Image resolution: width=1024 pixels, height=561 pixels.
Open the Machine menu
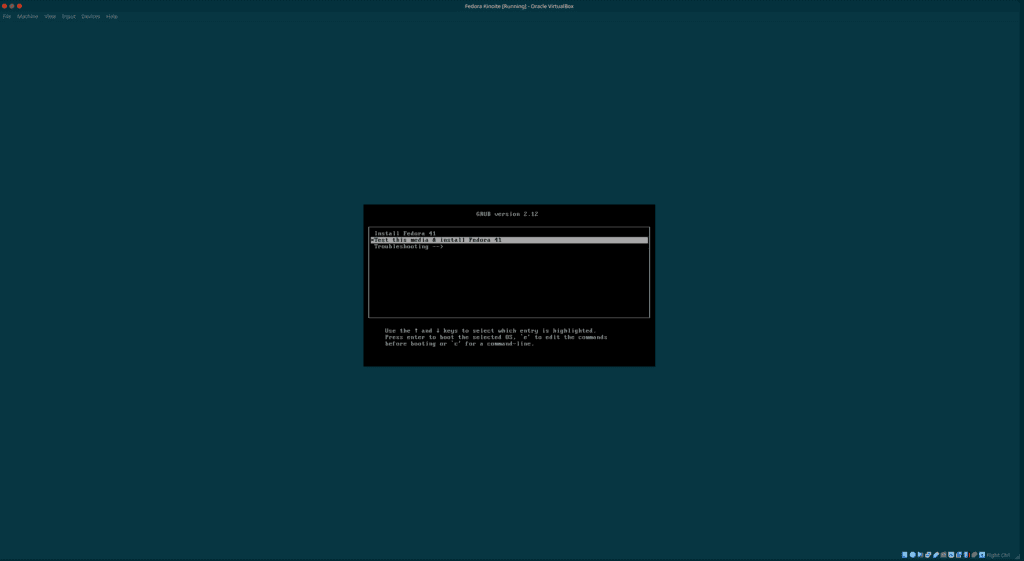pyautogui.click(x=27, y=17)
